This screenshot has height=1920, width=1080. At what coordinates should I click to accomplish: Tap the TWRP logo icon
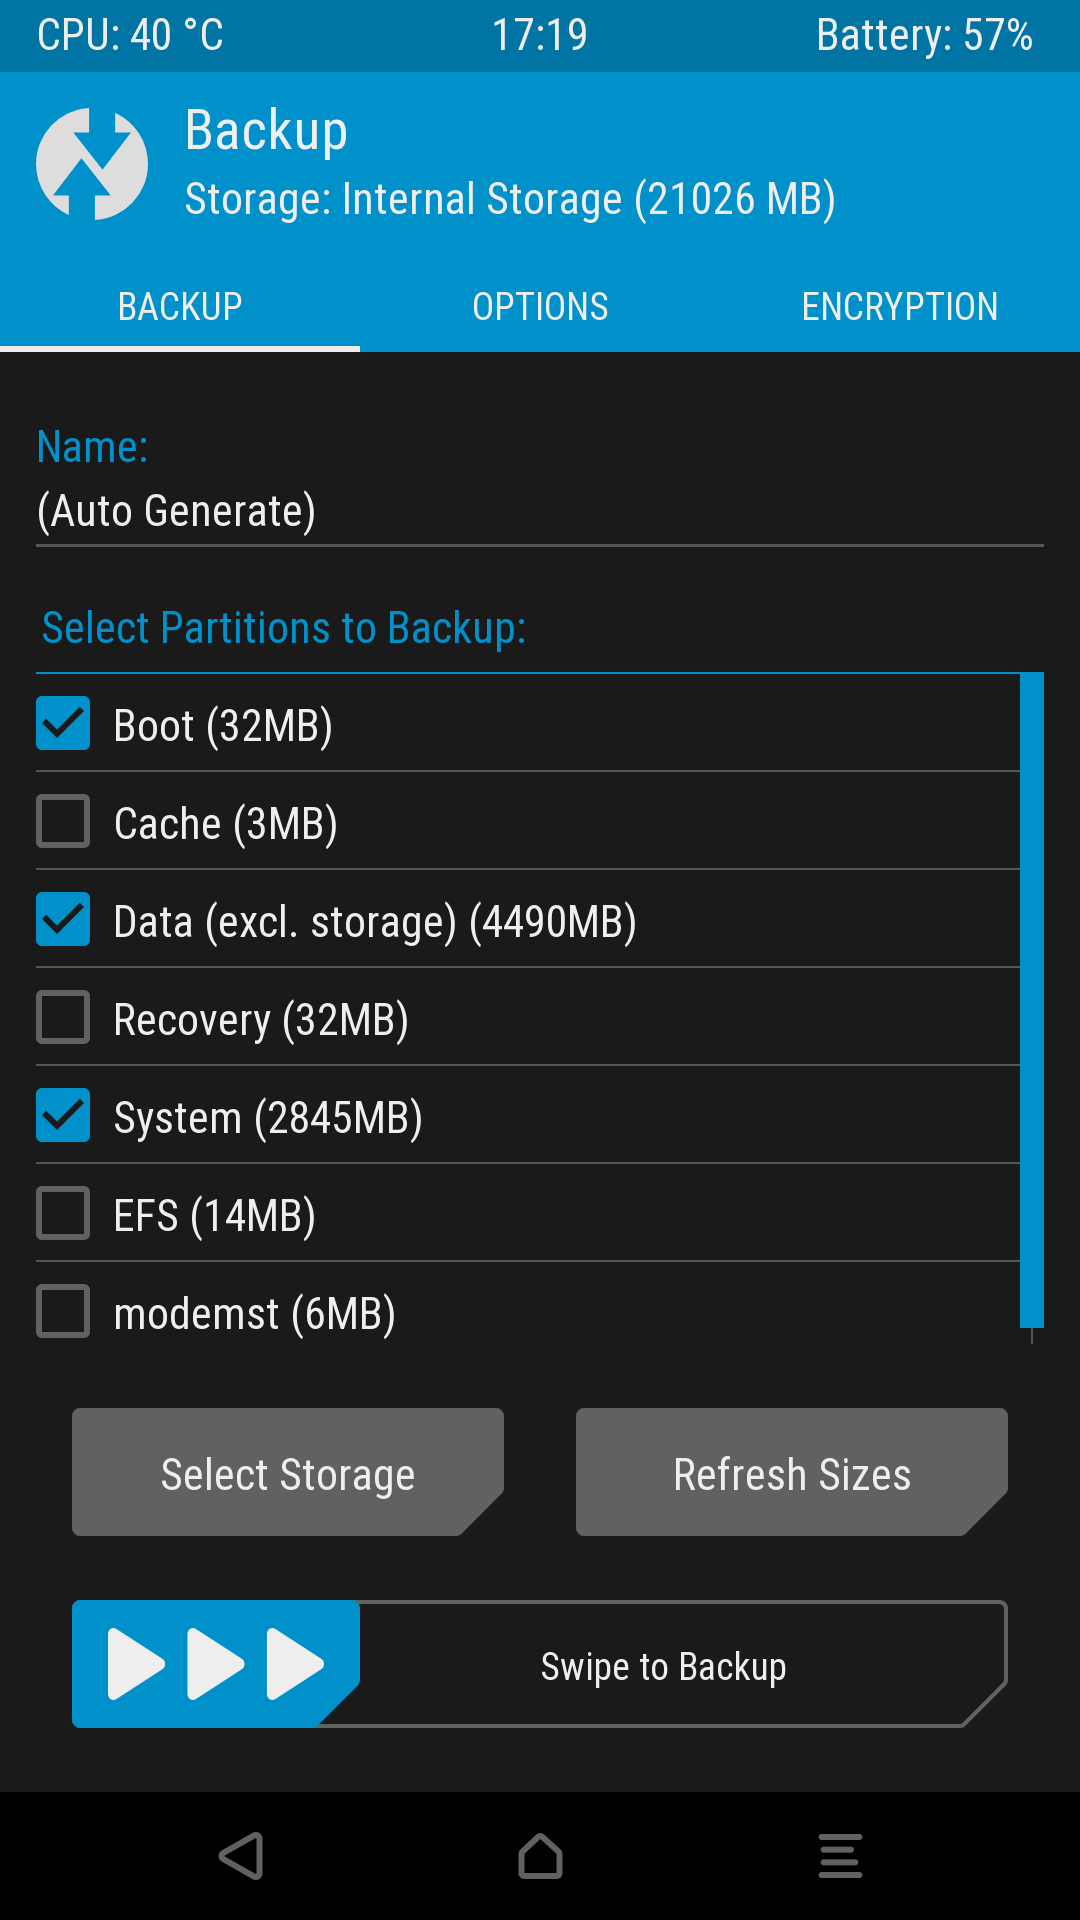click(x=92, y=164)
